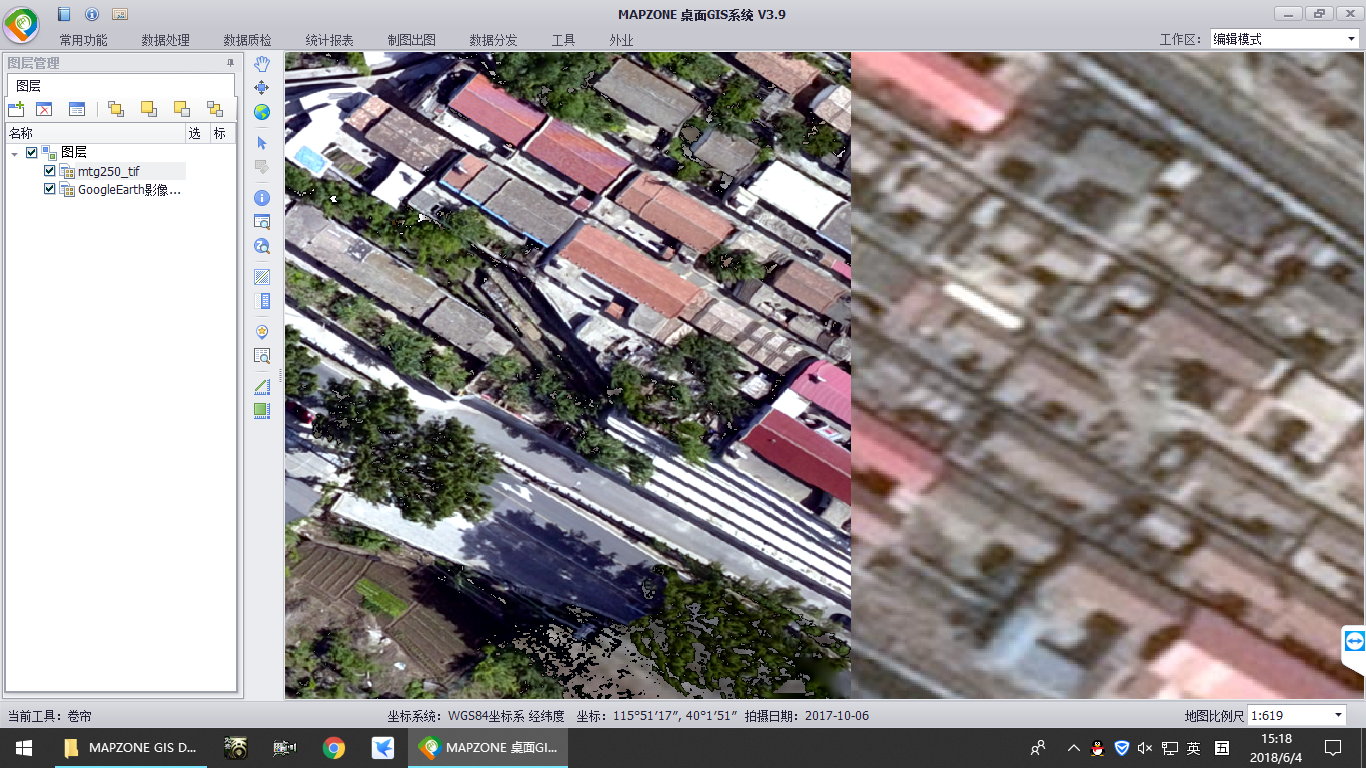Viewport: 1366px width, 768px height.
Task: Toggle the 图层 root group checkbox
Action: (x=32, y=153)
